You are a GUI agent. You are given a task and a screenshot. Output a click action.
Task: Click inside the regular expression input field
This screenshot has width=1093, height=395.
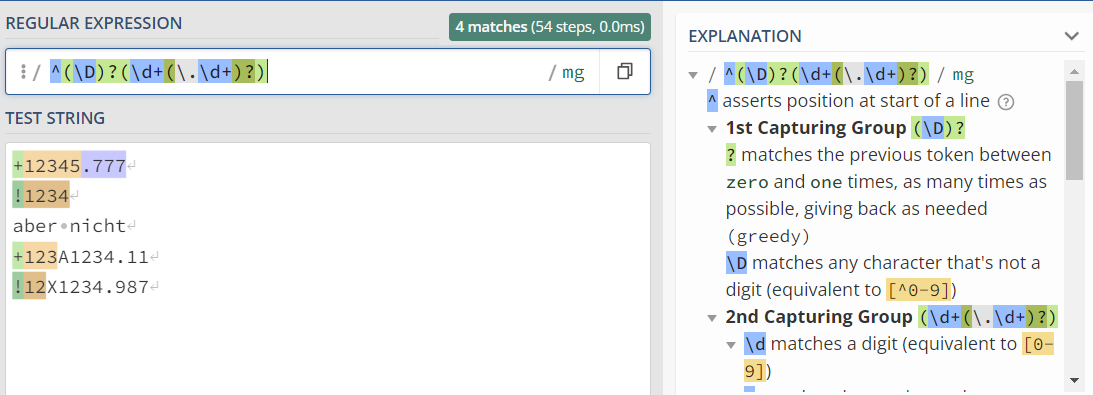(293, 71)
